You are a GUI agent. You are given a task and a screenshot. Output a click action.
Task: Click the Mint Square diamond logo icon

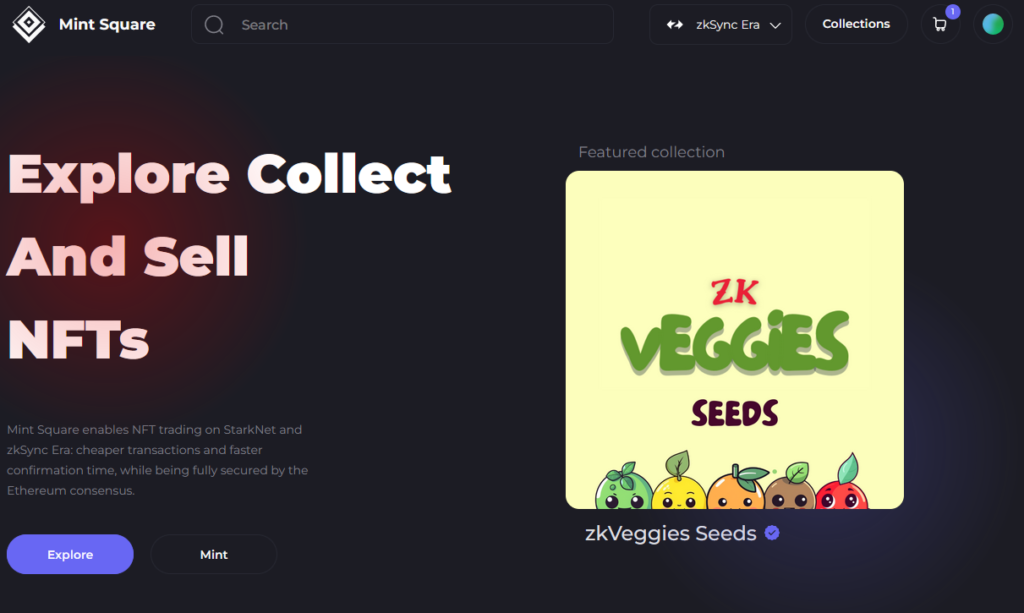point(29,24)
